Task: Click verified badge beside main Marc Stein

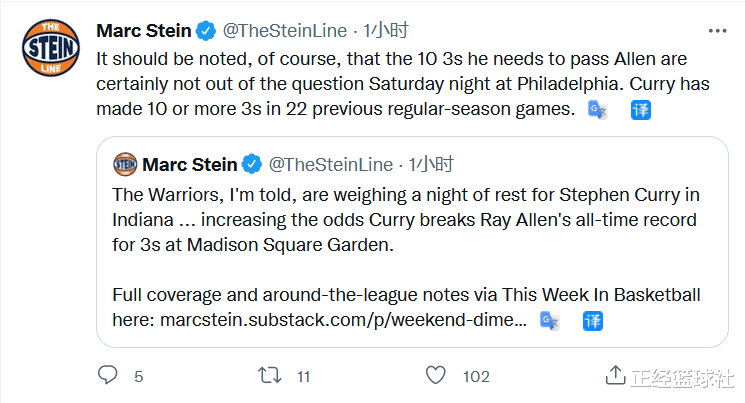Action: point(206,31)
